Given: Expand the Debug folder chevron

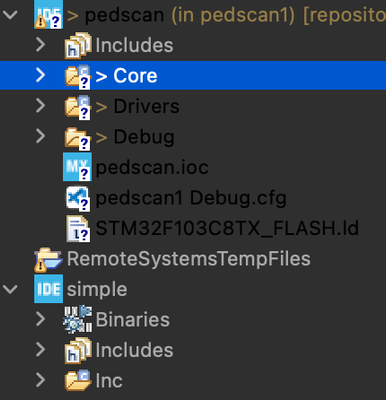Looking at the screenshot, I should pos(40,136).
